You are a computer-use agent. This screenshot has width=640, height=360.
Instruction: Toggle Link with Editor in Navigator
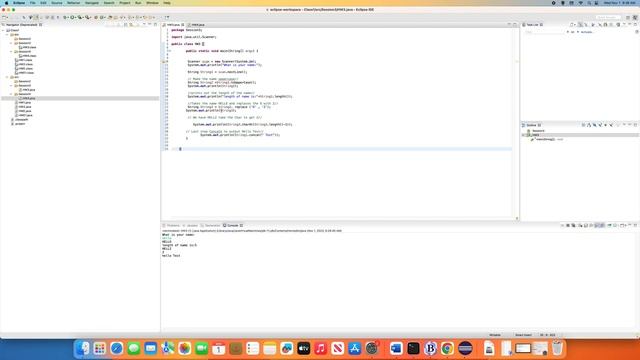click(x=131, y=25)
